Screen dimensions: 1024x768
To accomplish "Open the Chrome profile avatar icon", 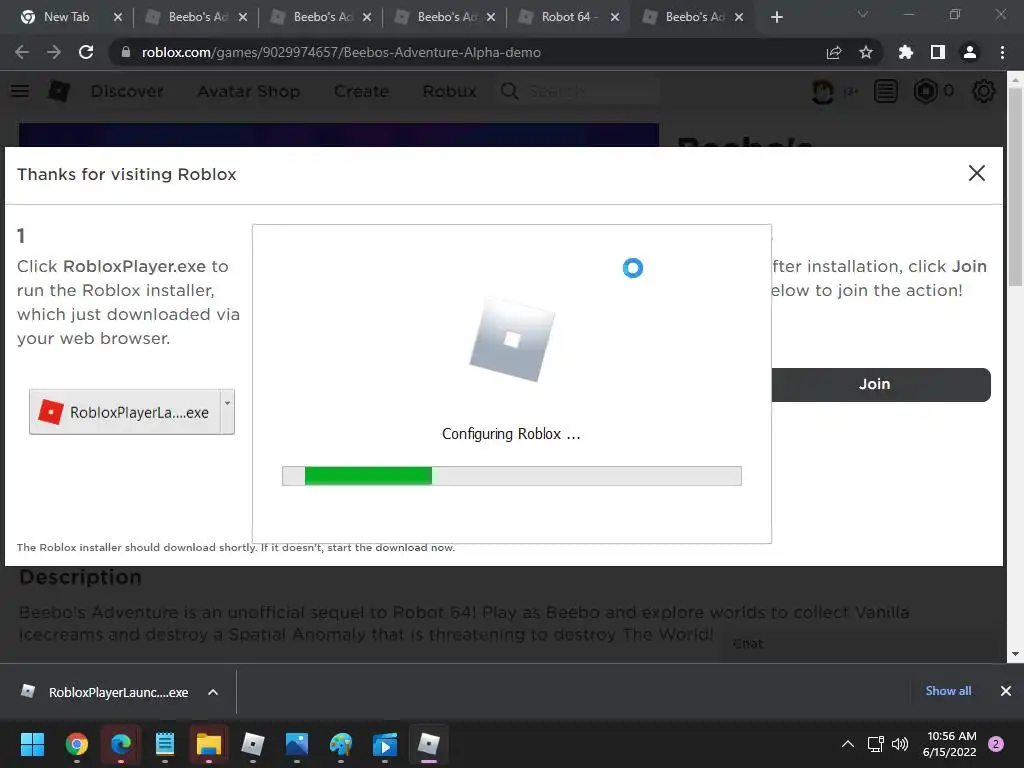I will (x=970, y=52).
